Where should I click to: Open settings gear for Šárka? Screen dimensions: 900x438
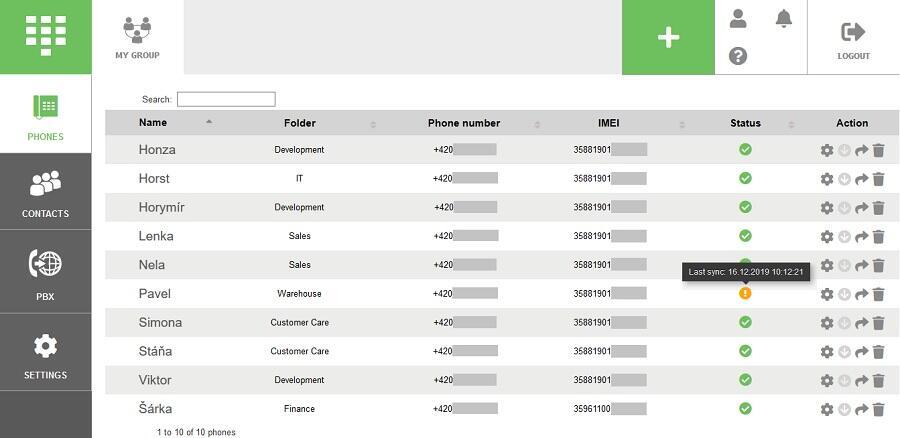[x=827, y=409]
